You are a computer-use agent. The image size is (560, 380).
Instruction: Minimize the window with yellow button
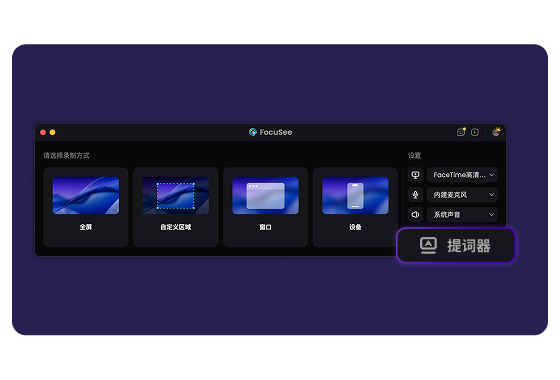[x=52, y=132]
